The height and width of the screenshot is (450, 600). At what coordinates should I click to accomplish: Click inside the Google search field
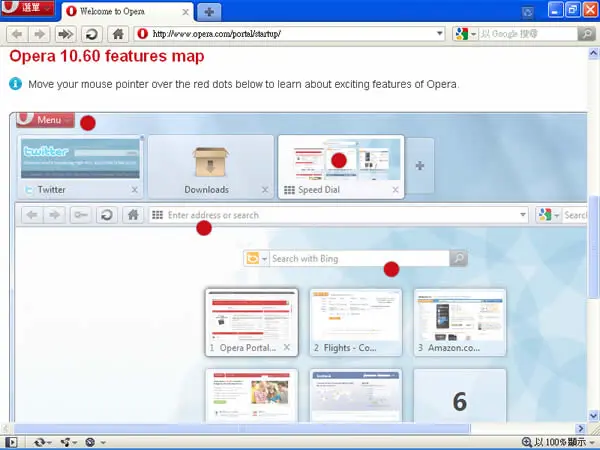(527, 34)
